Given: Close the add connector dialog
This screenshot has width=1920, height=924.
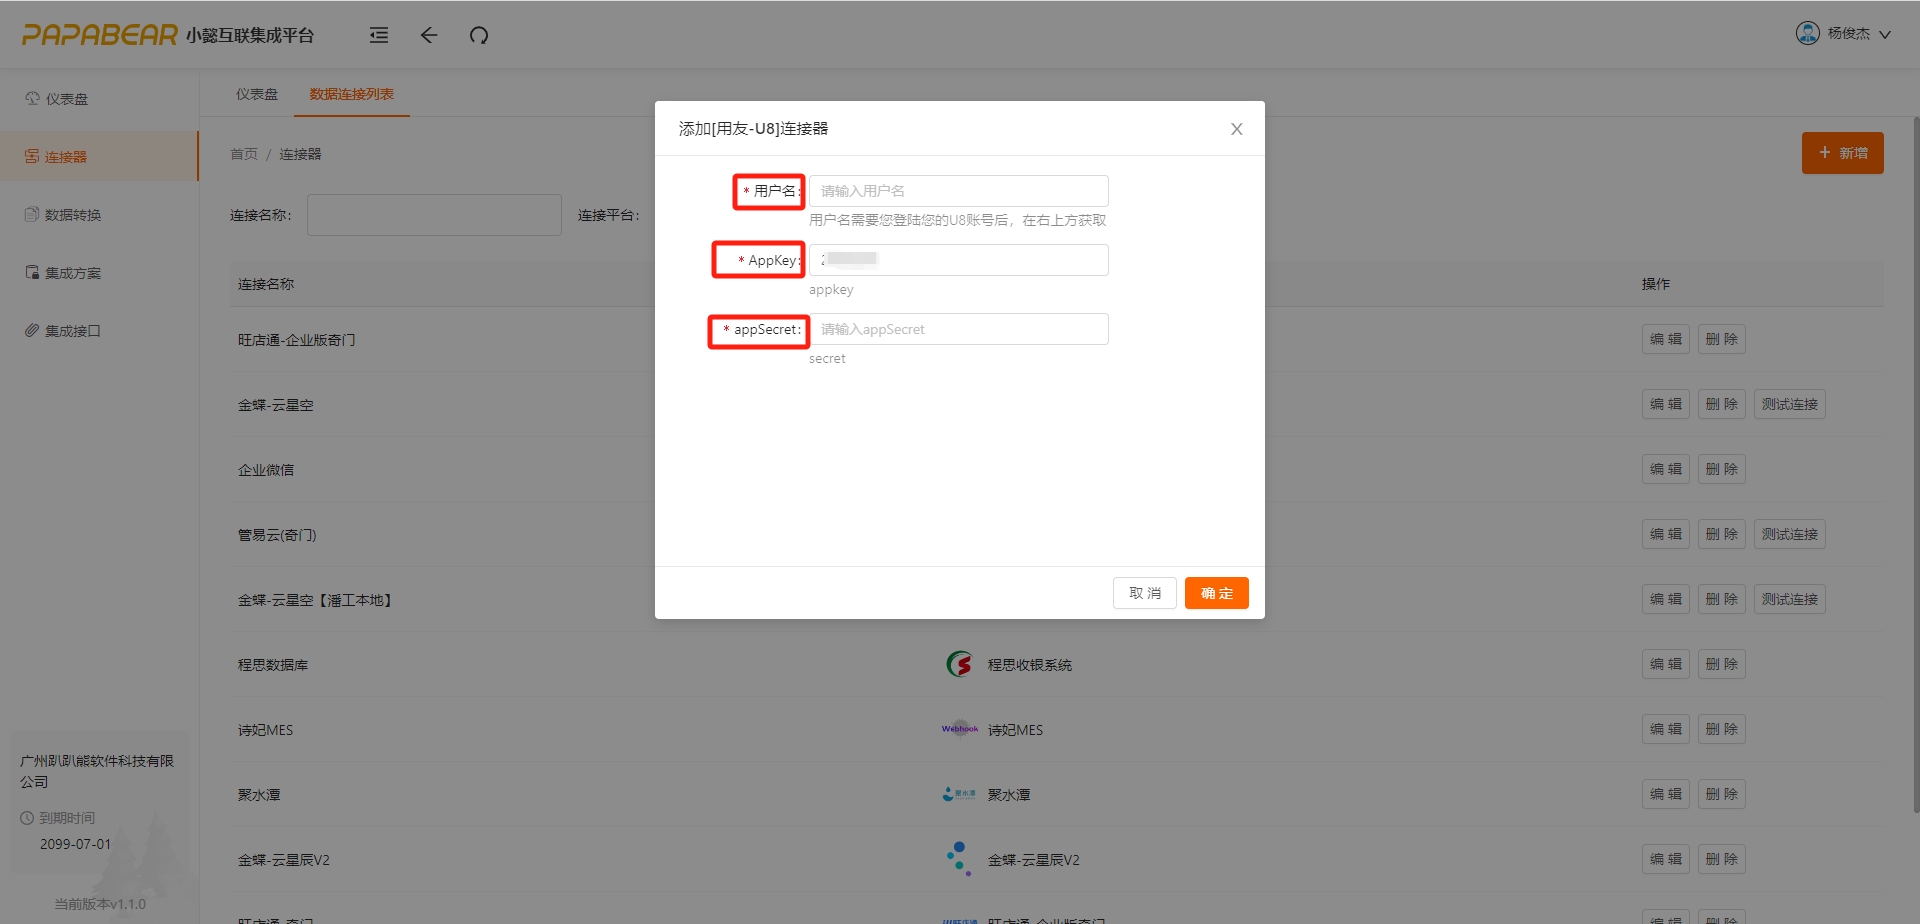Looking at the screenshot, I should coord(1236,129).
